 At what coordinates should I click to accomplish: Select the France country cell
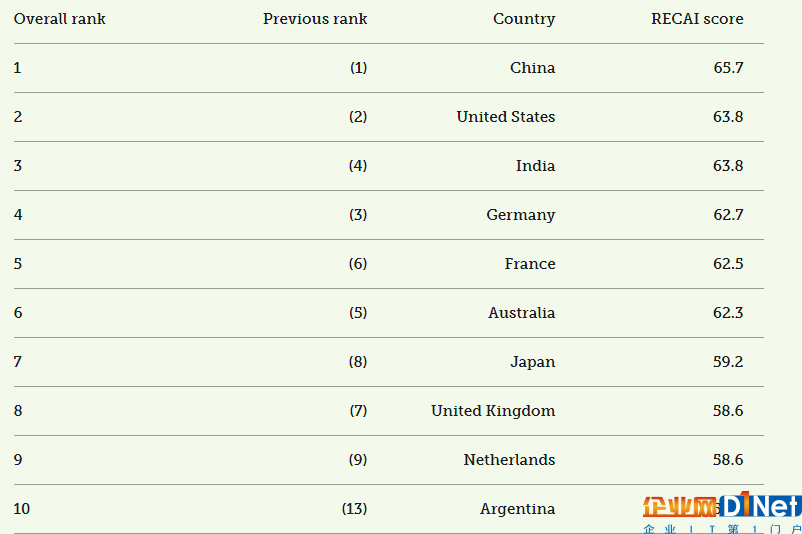(530, 264)
